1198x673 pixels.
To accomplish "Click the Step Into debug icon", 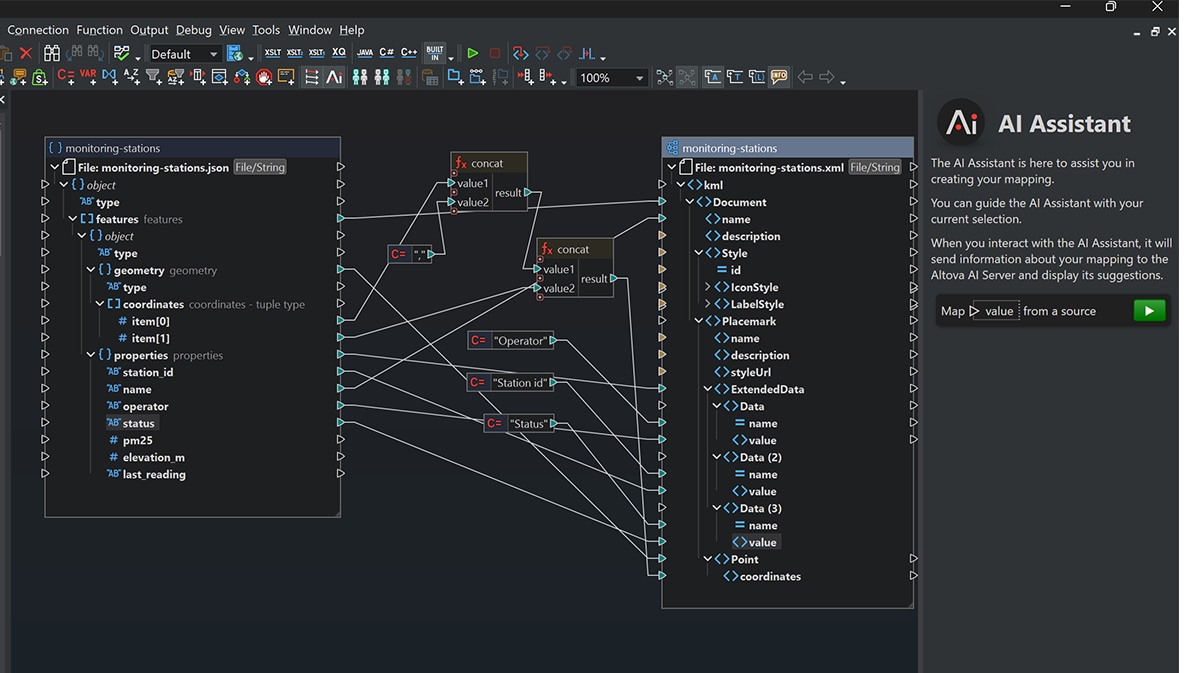I will (520, 53).
